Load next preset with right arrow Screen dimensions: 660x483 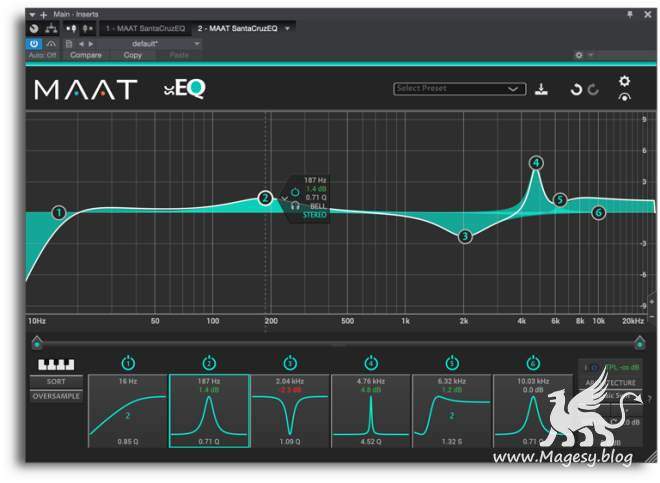(x=90, y=44)
